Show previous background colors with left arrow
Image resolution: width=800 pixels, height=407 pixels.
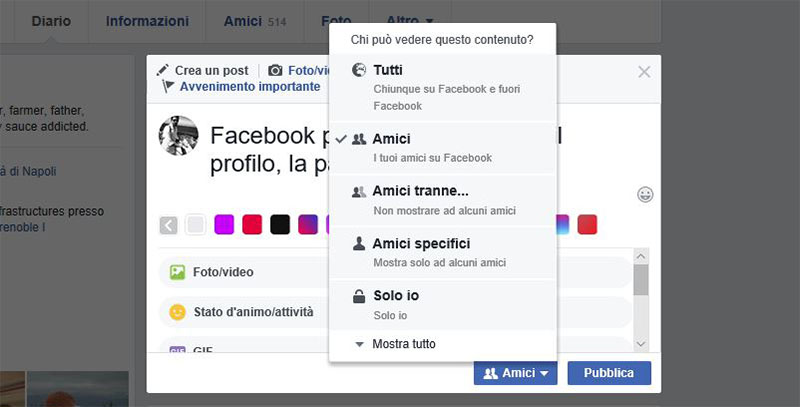[169, 225]
